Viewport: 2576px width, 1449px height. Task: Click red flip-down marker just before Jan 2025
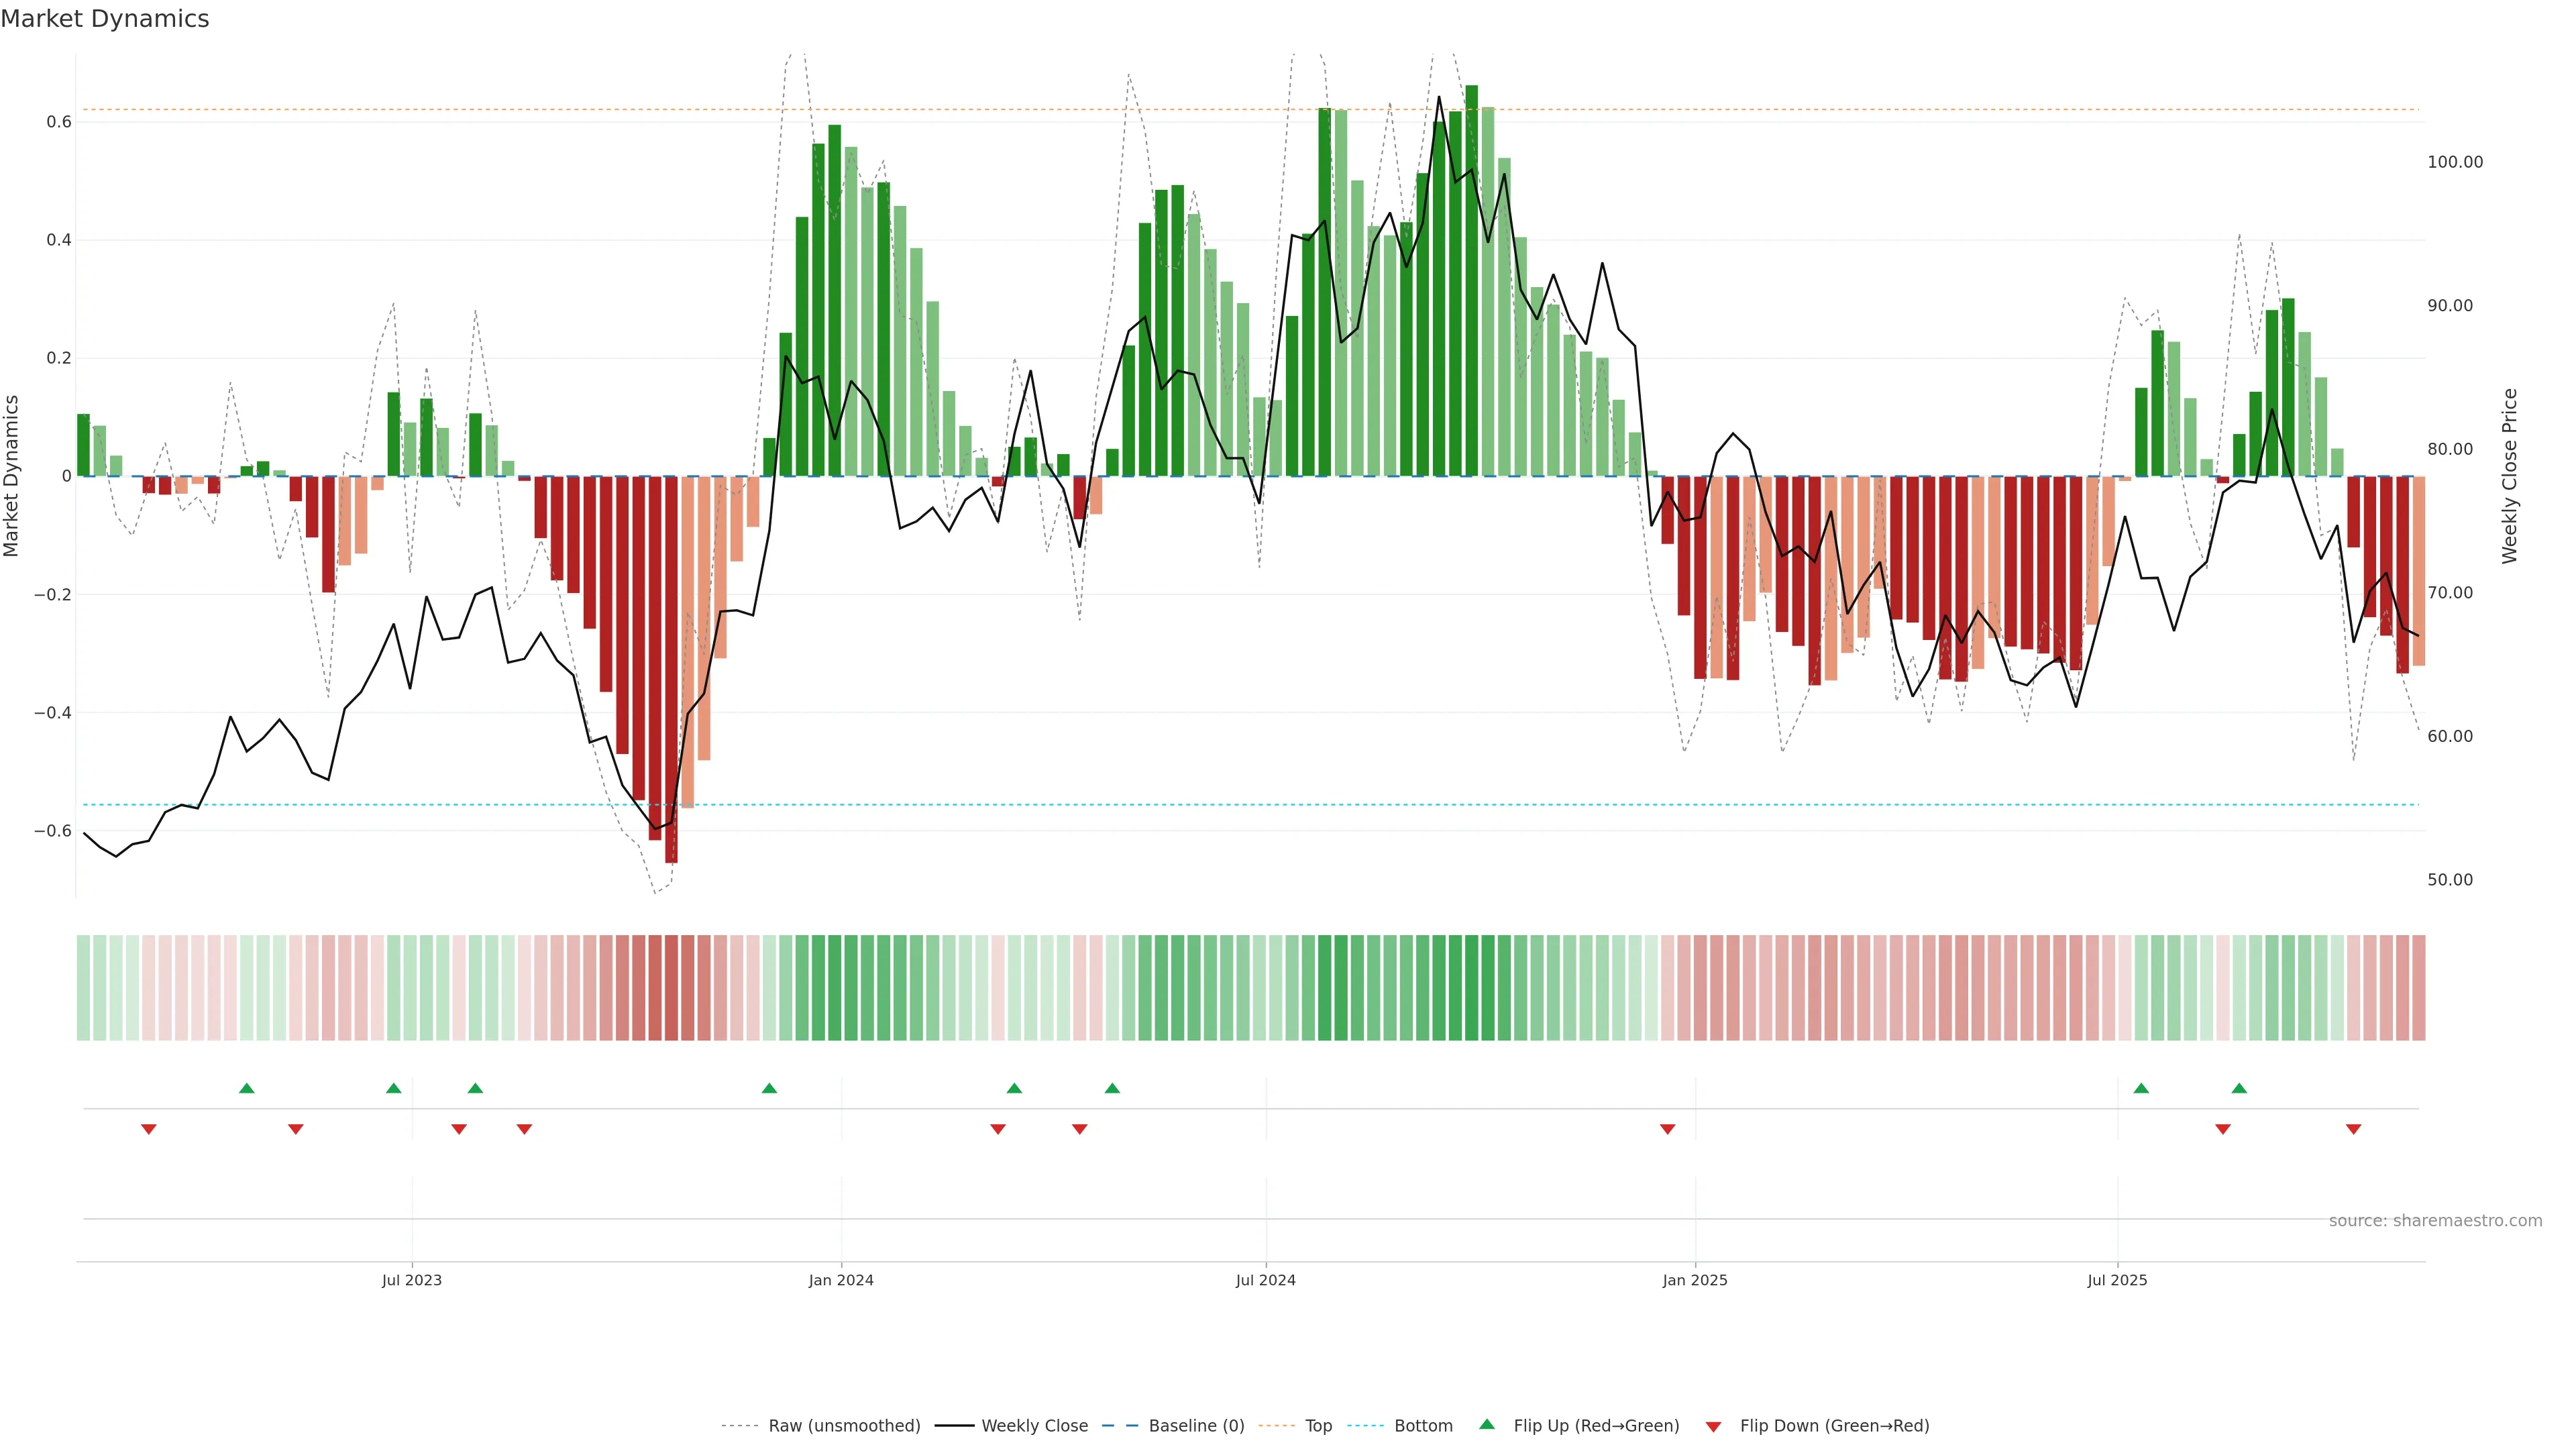pos(1667,1129)
